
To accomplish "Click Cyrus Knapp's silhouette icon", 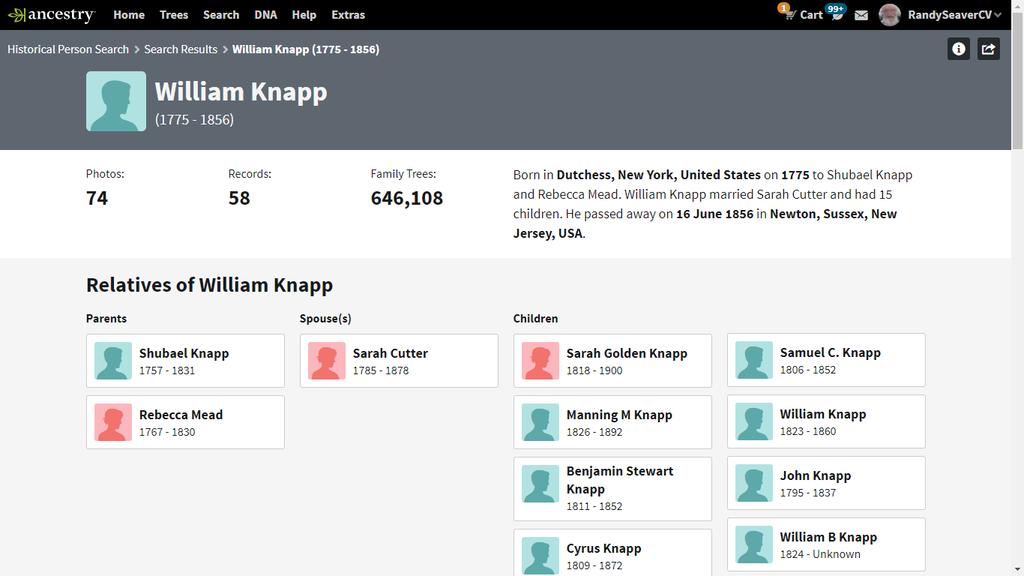I will pyautogui.click(x=540, y=556).
